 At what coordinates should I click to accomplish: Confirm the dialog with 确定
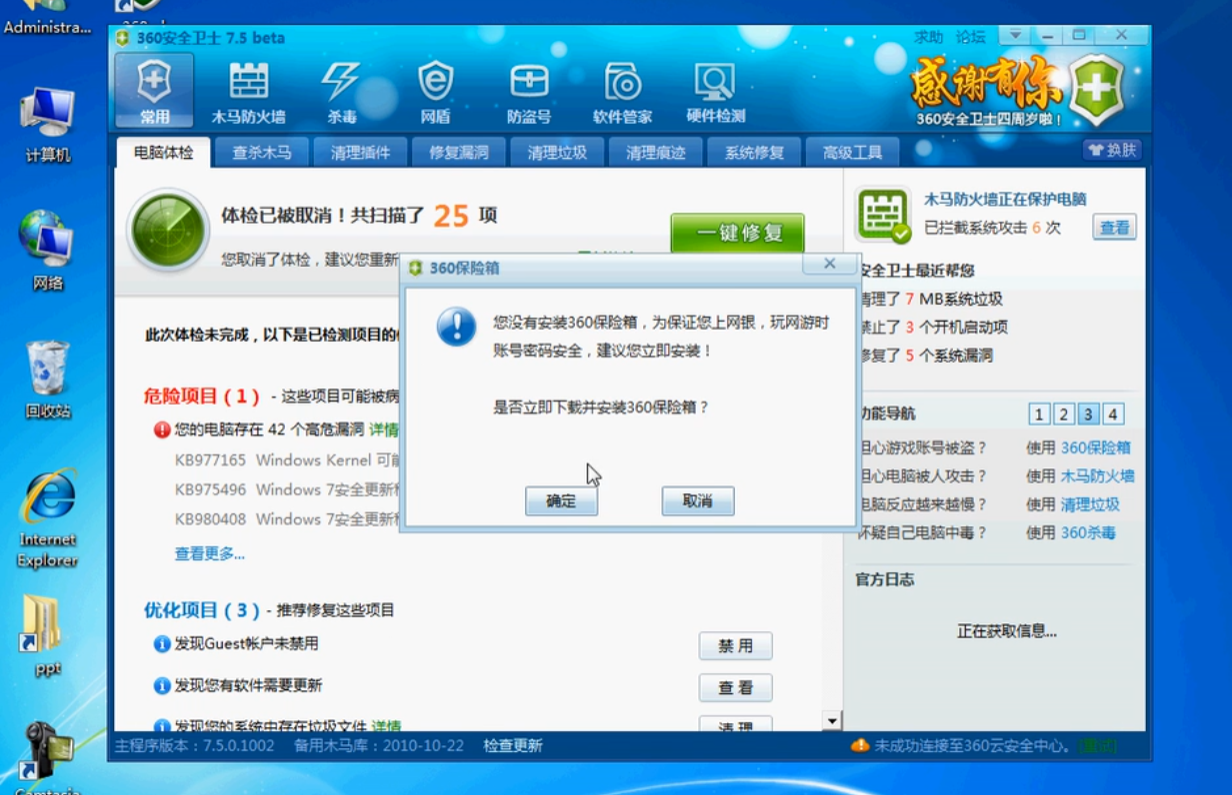[561, 502]
